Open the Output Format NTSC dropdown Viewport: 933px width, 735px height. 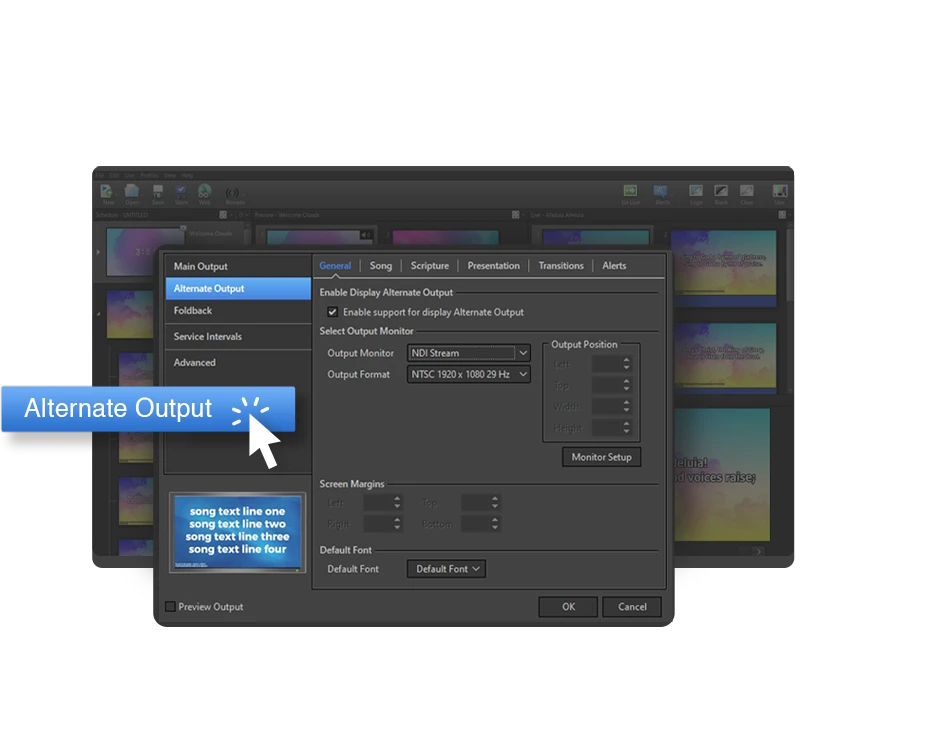[x=469, y=374]
